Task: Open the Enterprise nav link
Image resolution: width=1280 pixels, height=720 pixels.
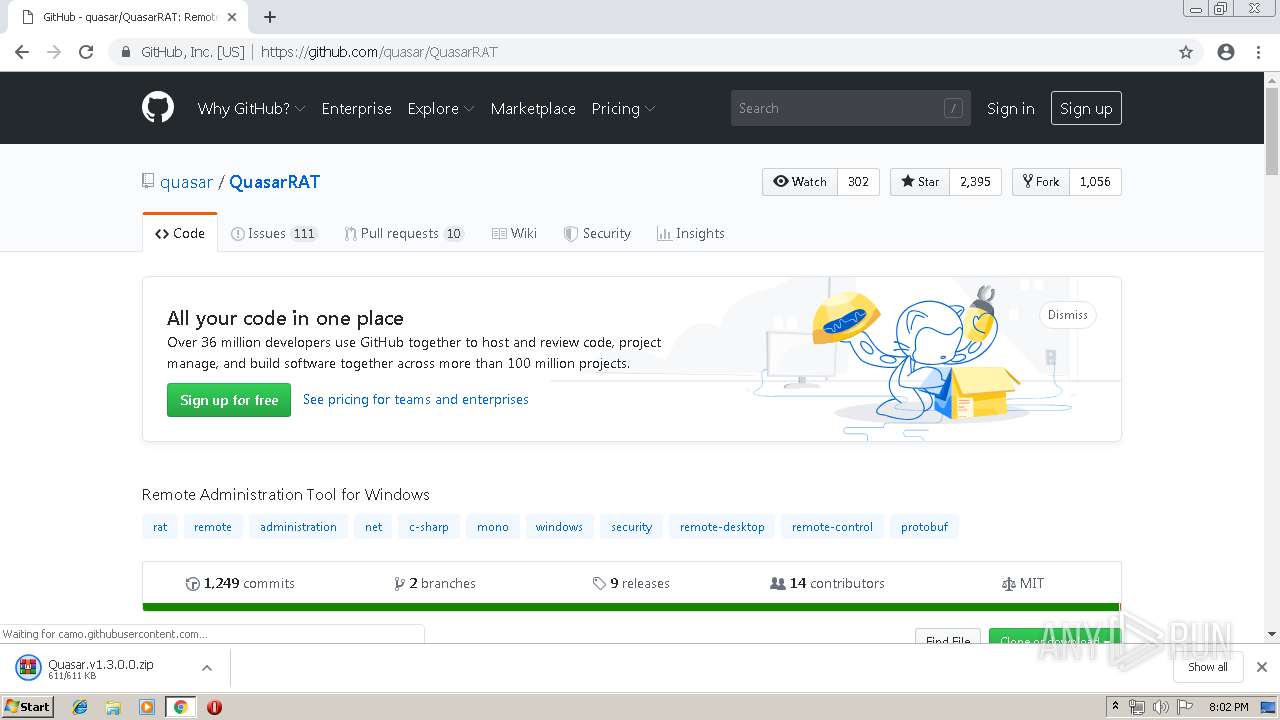Action: coord(356,108)
